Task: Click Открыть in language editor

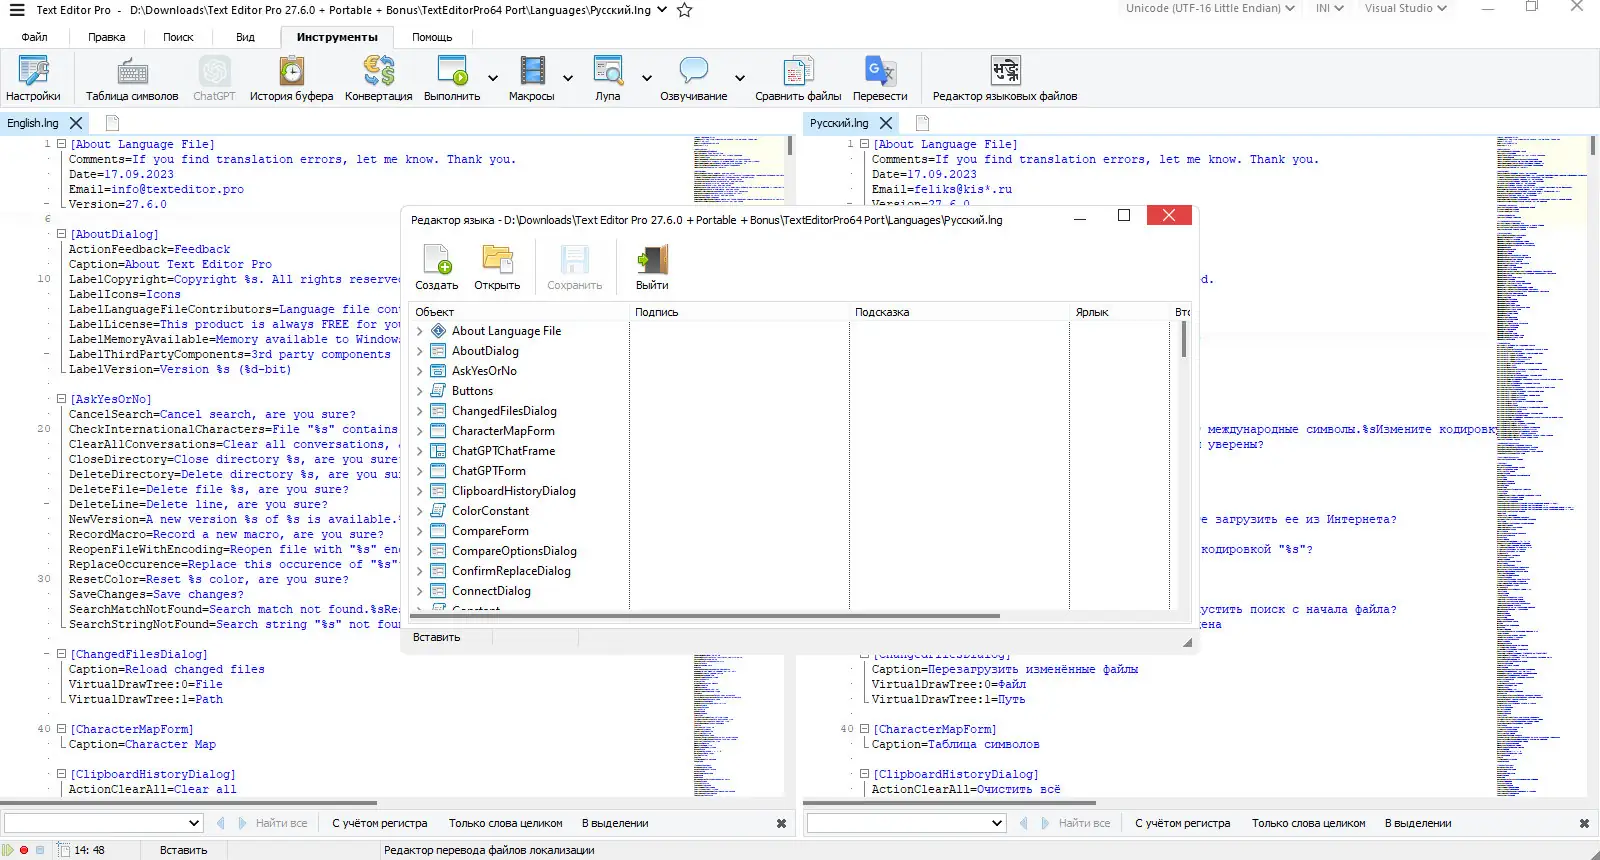Action: coord(497,268)
